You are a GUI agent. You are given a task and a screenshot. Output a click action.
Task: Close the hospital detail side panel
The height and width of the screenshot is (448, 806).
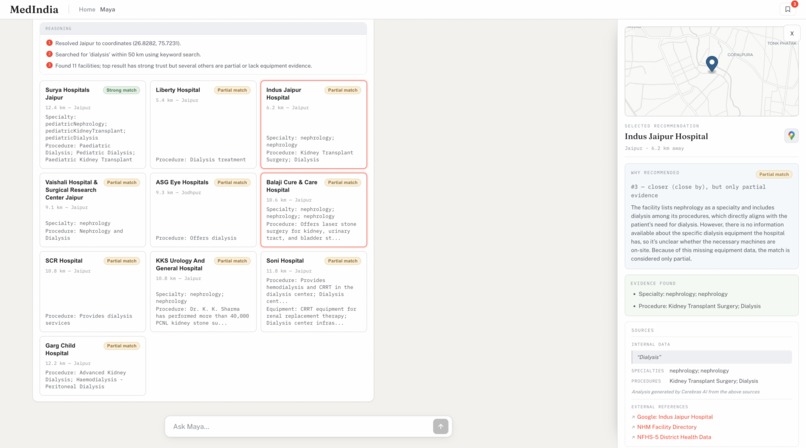[x=792, y=33]
